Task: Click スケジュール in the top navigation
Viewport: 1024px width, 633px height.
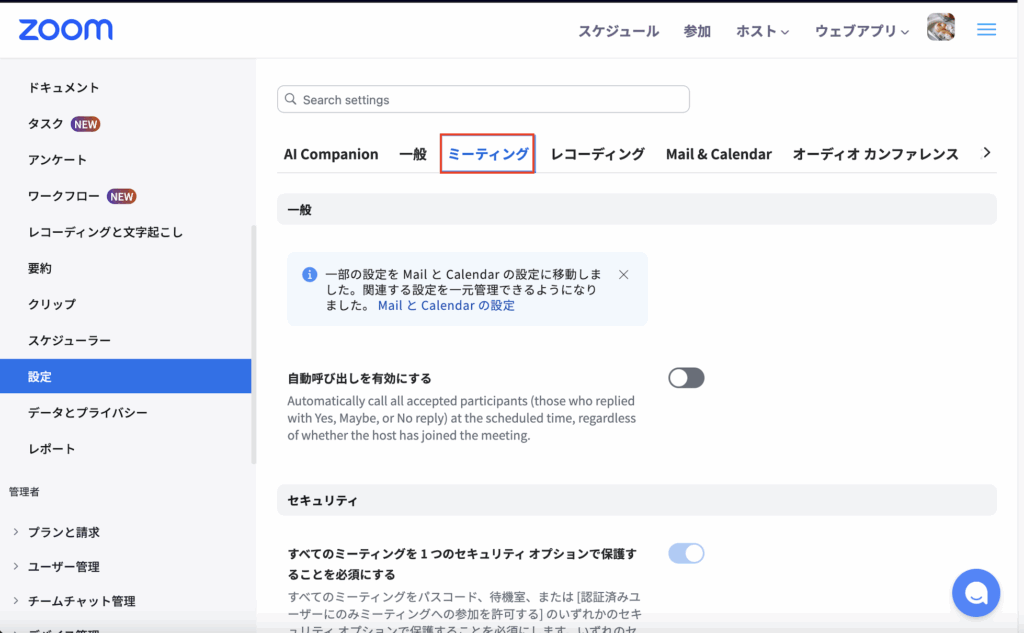Action: point(618,31)
